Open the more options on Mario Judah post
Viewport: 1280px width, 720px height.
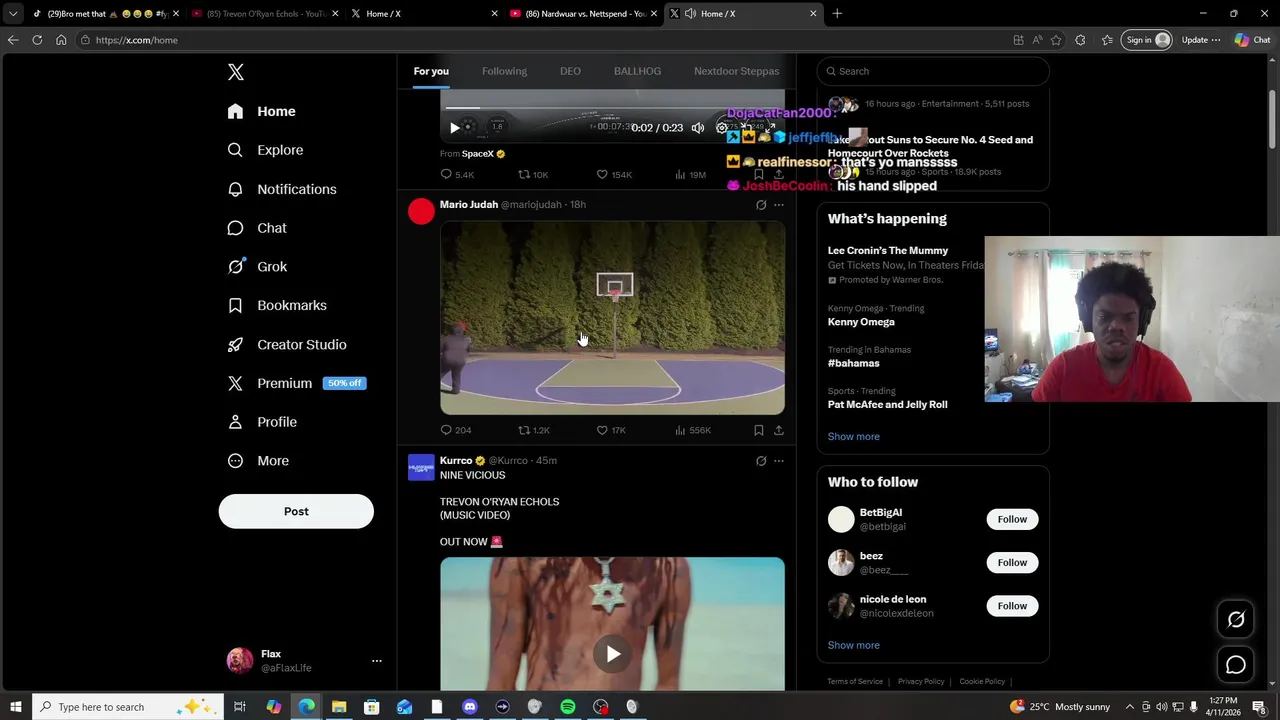click(x=779, y=205)
